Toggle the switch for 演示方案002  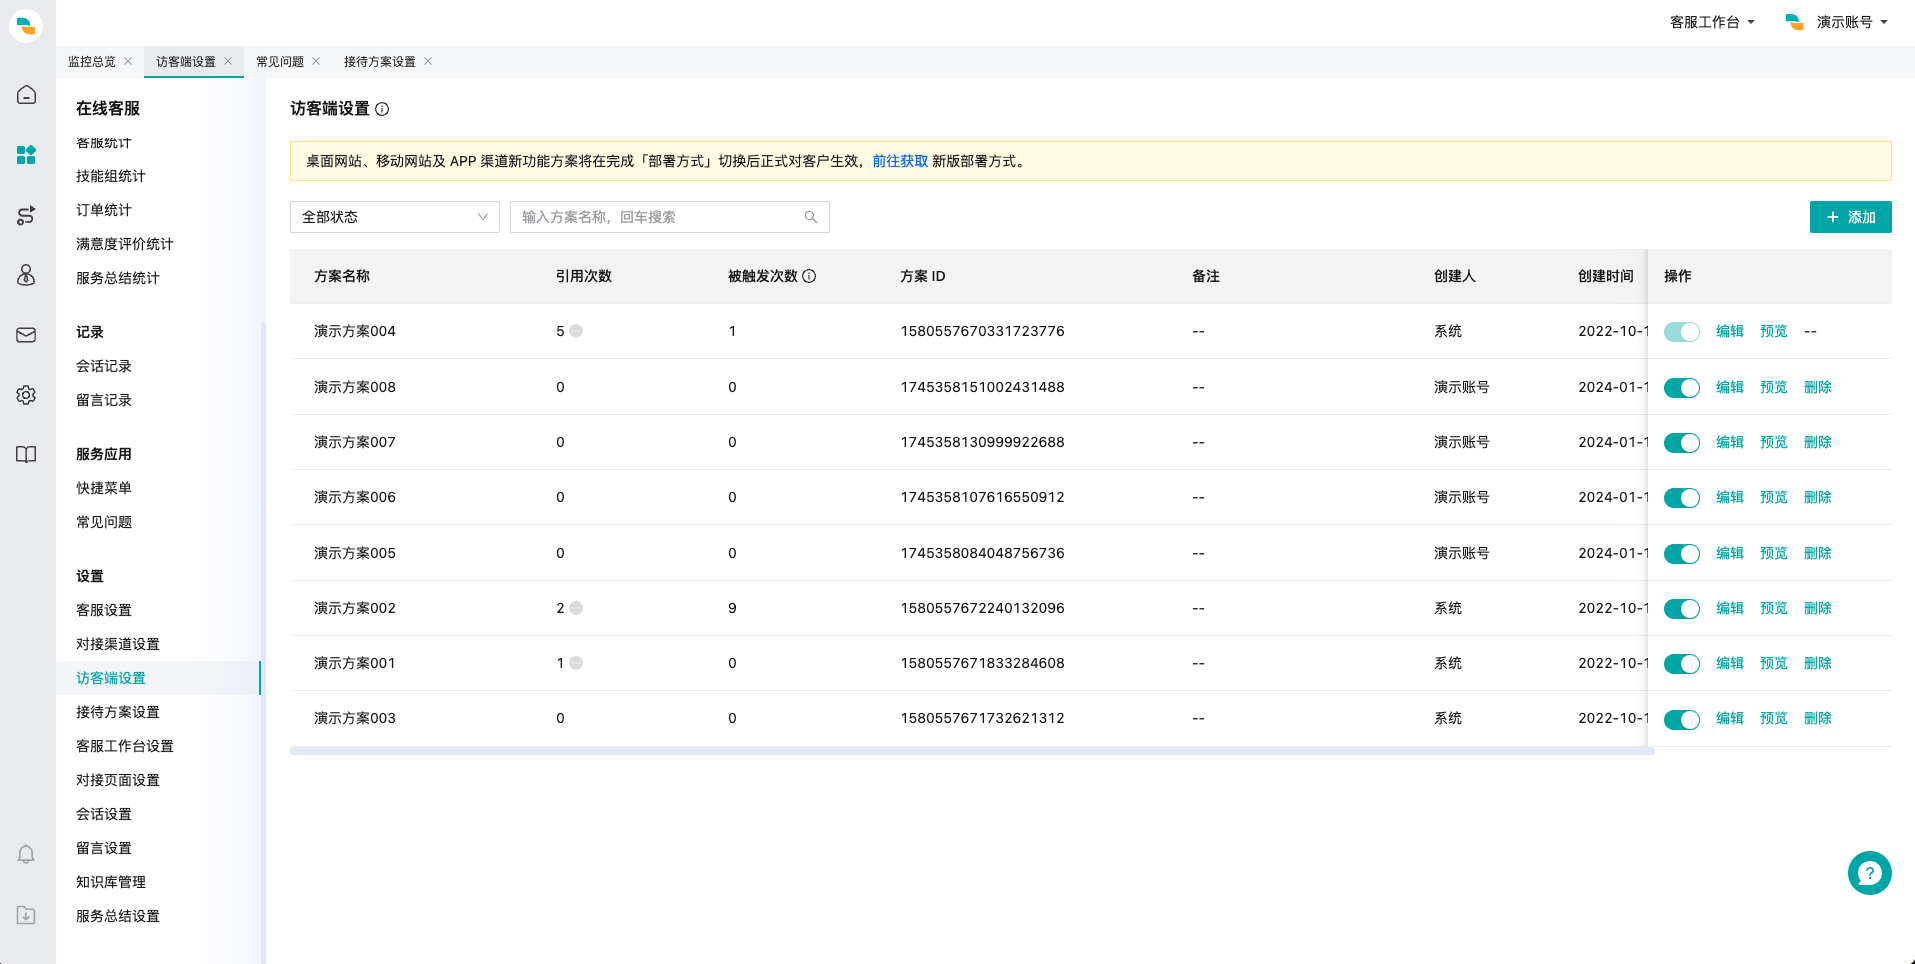[x=1681, y=609]
